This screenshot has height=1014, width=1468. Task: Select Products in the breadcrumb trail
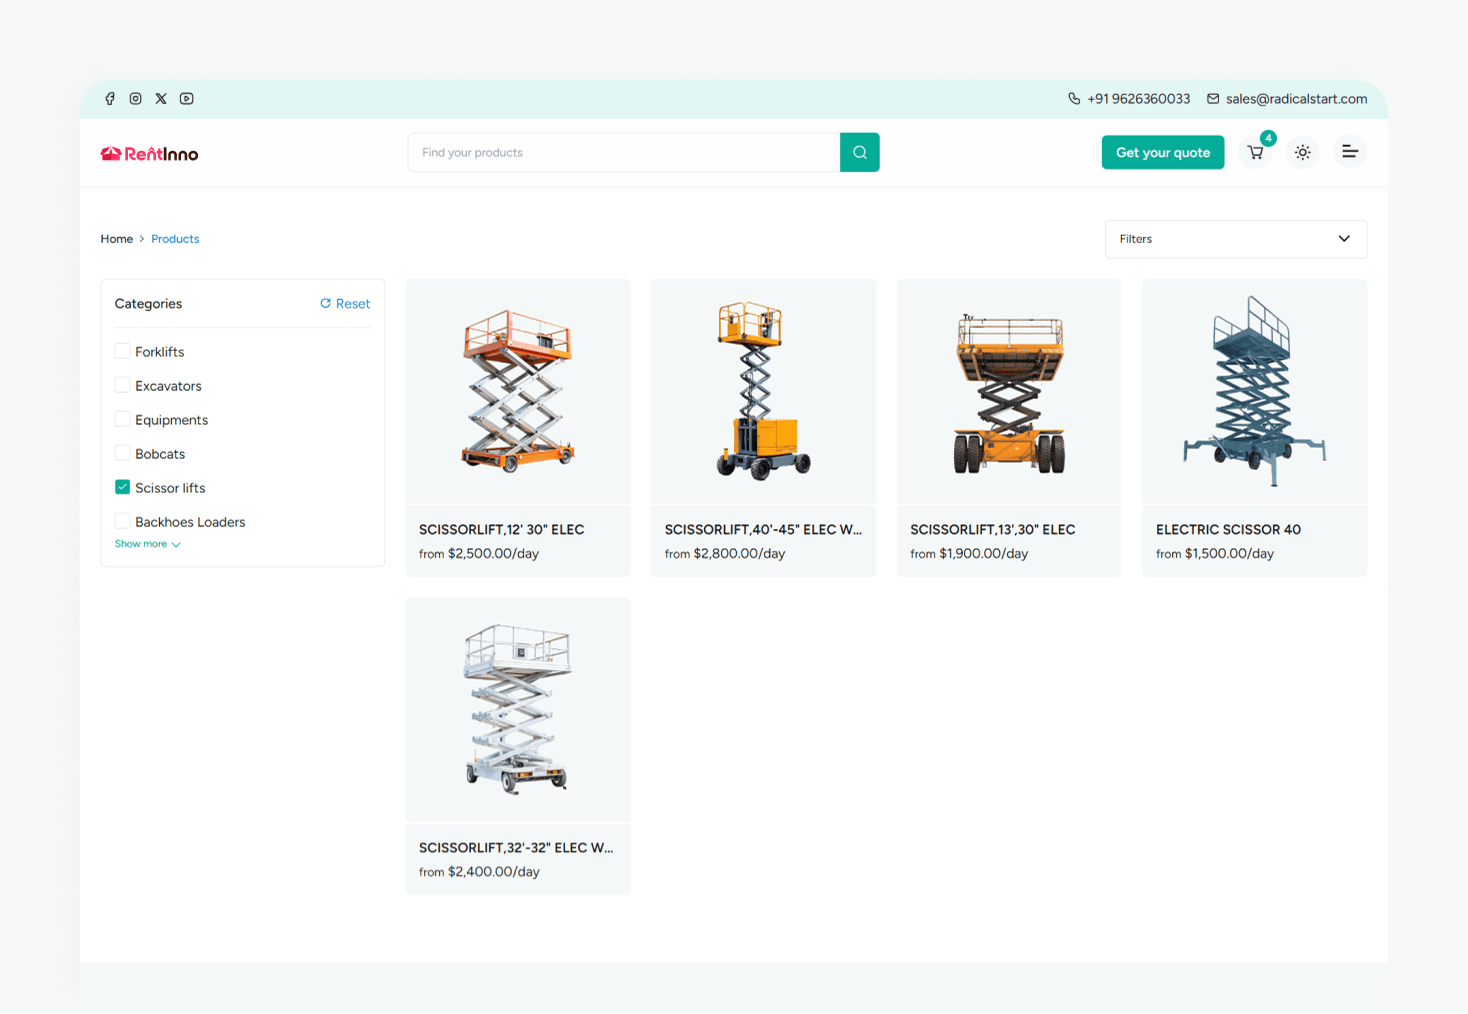coord(175,239)
